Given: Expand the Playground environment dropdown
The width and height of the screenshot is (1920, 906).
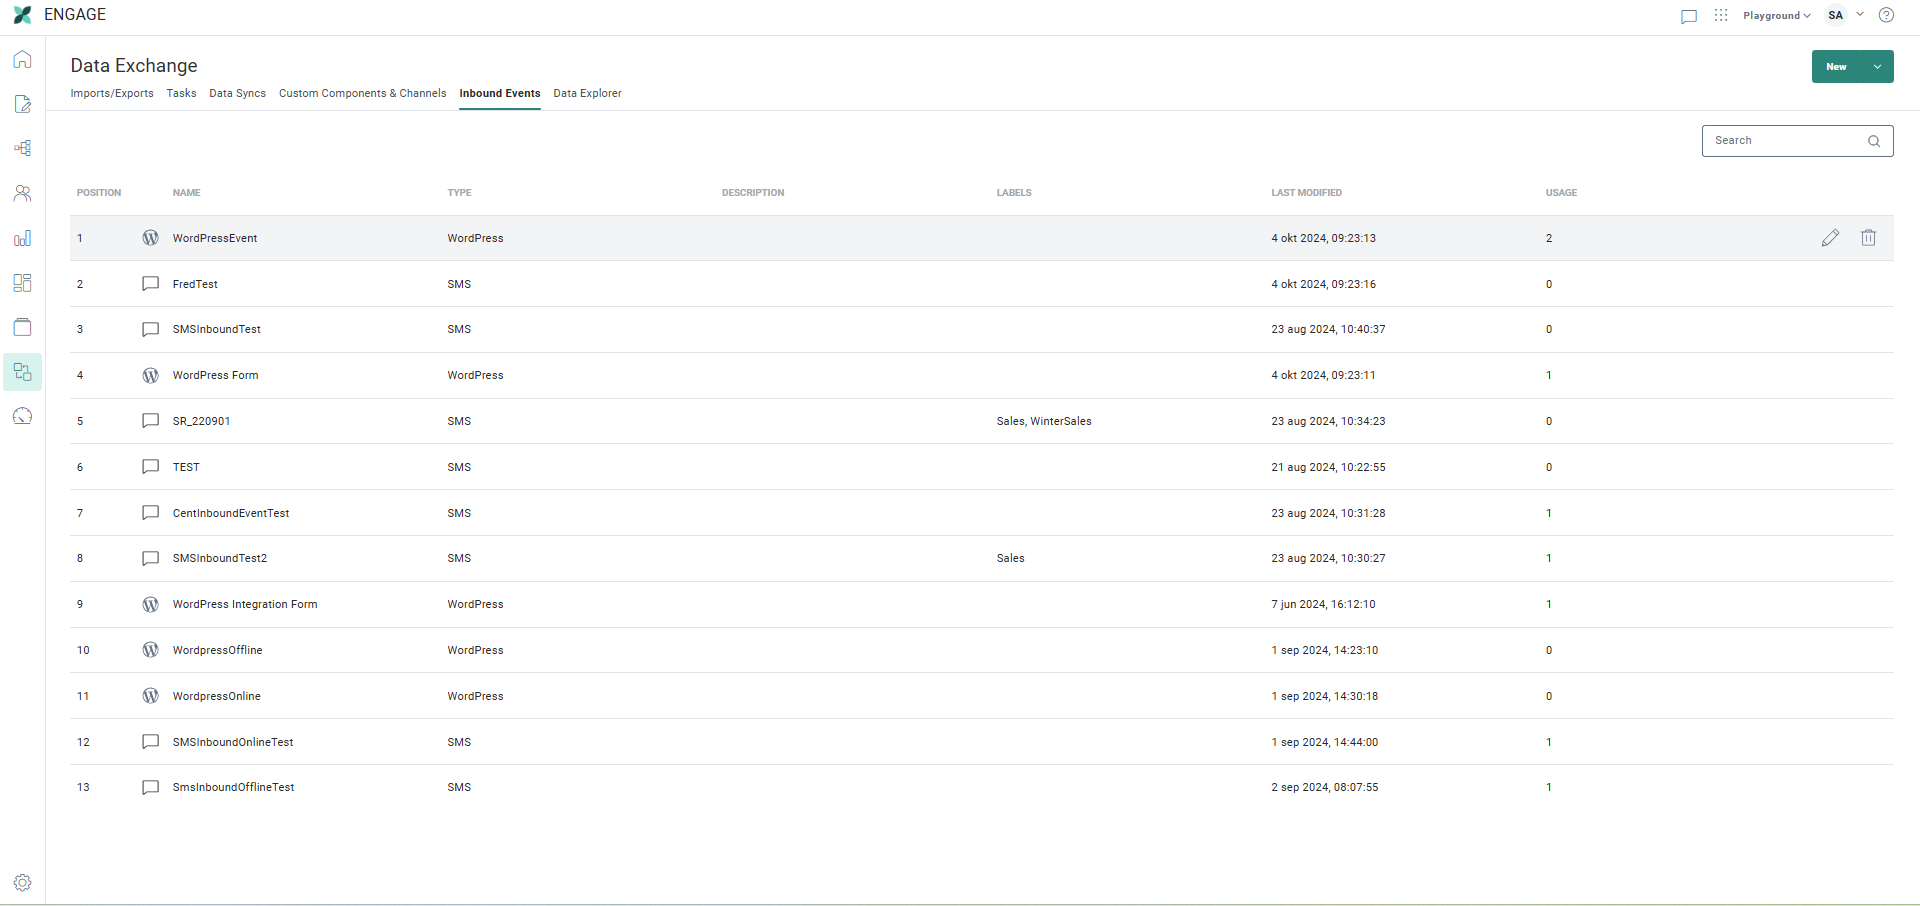Looking at the screenshot, I should 1776,15.
